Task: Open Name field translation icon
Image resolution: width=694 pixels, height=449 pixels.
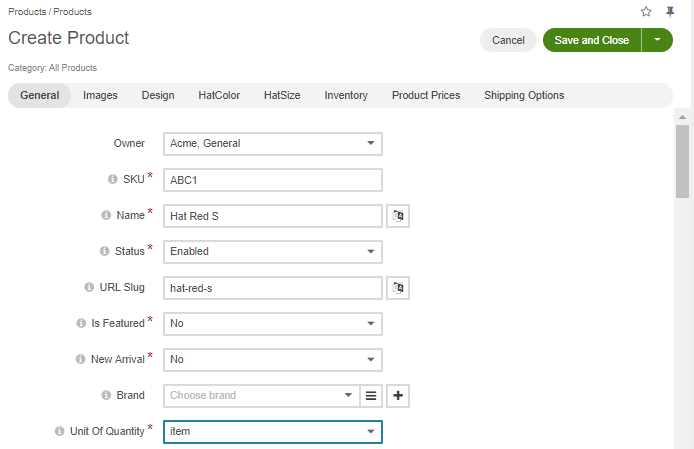Action: coord(398,216)
